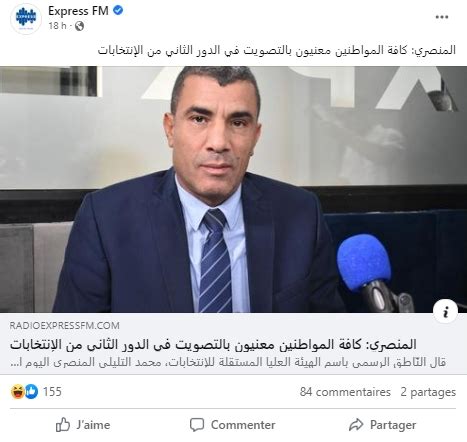Click the Arabic post caption text
Viewport: 467px width, 442px height.
pos(277,50)
